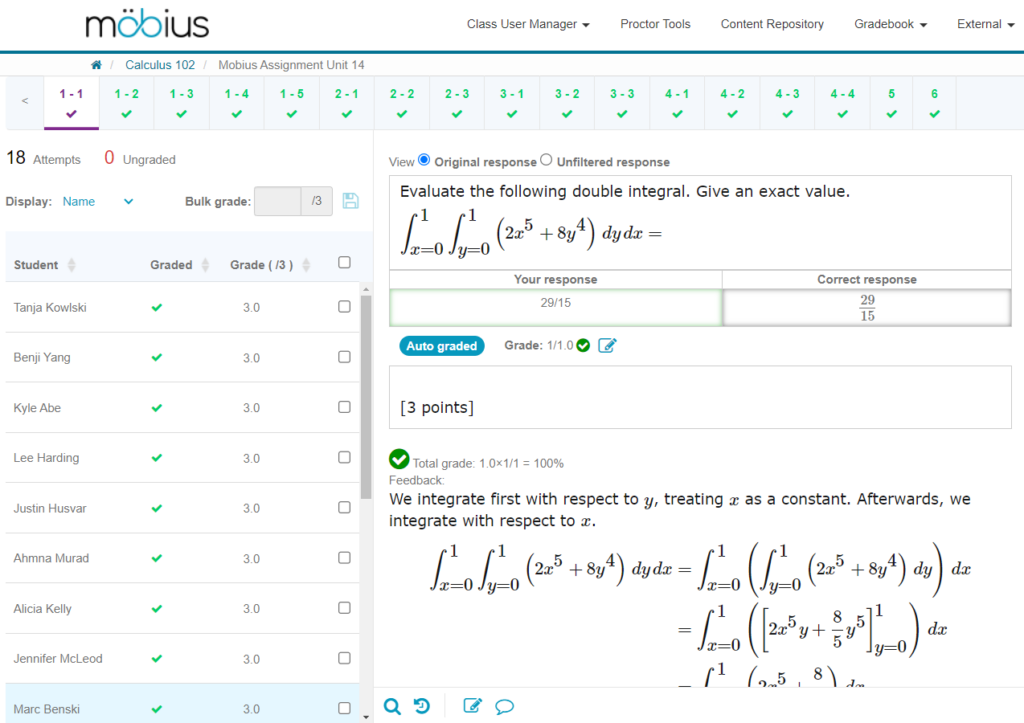Expand the Gradebook dropdown menu

click(x=890, y=24)
